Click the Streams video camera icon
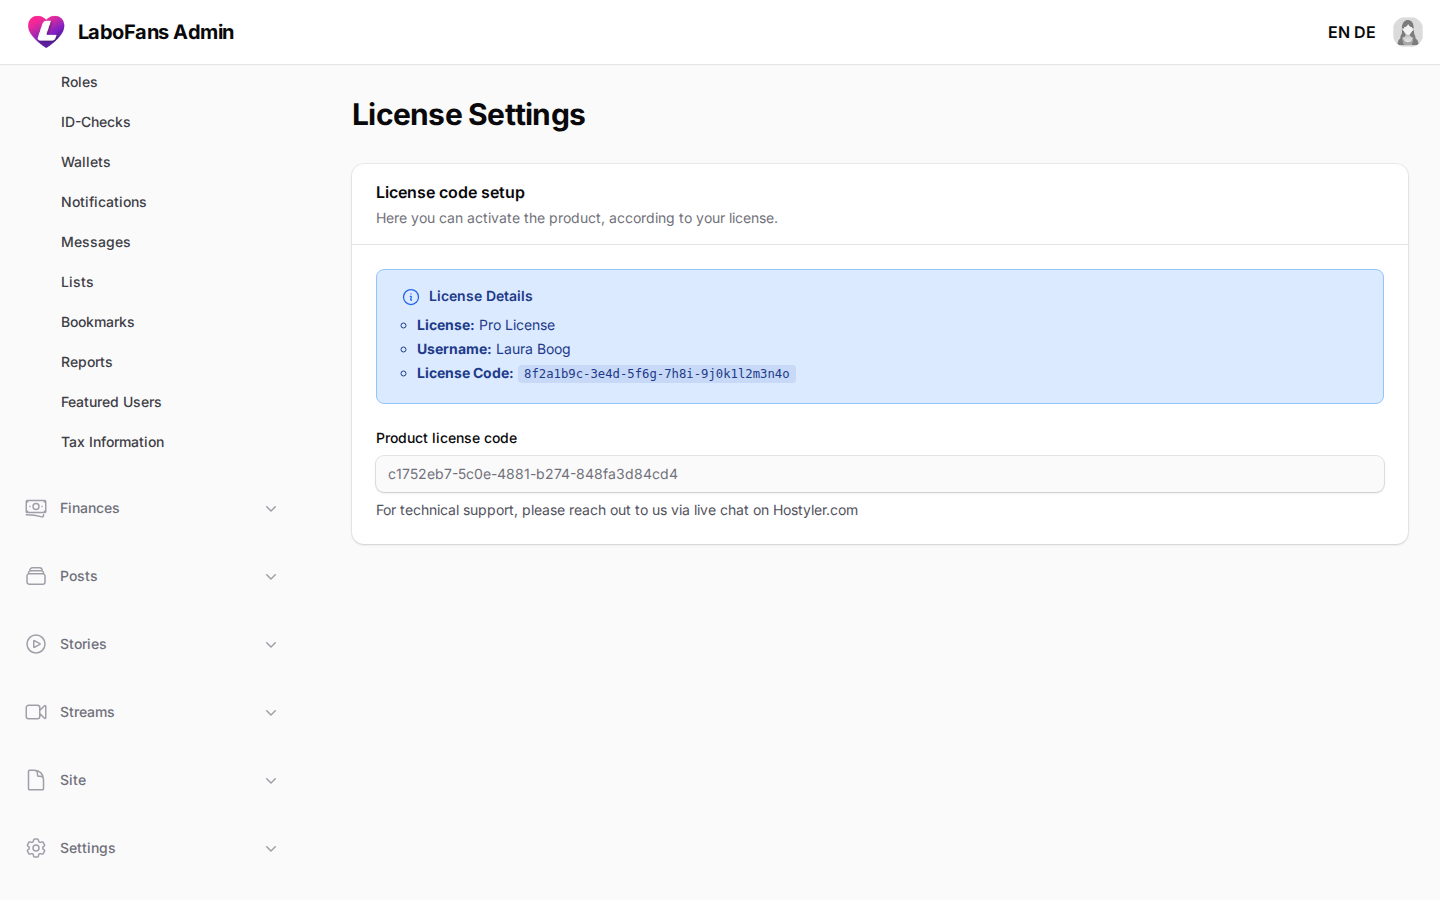Screen dimensions: 1440x900 coord(36,712)
